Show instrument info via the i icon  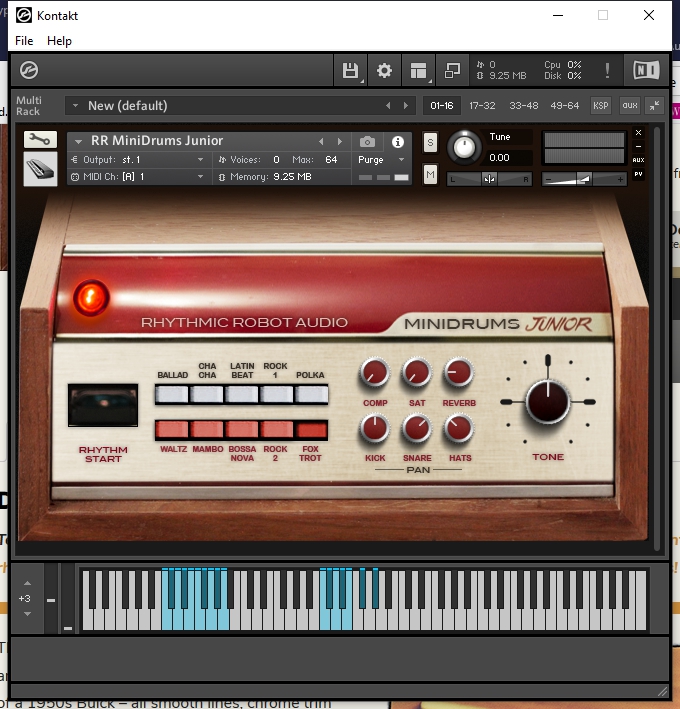coord(398,142)
